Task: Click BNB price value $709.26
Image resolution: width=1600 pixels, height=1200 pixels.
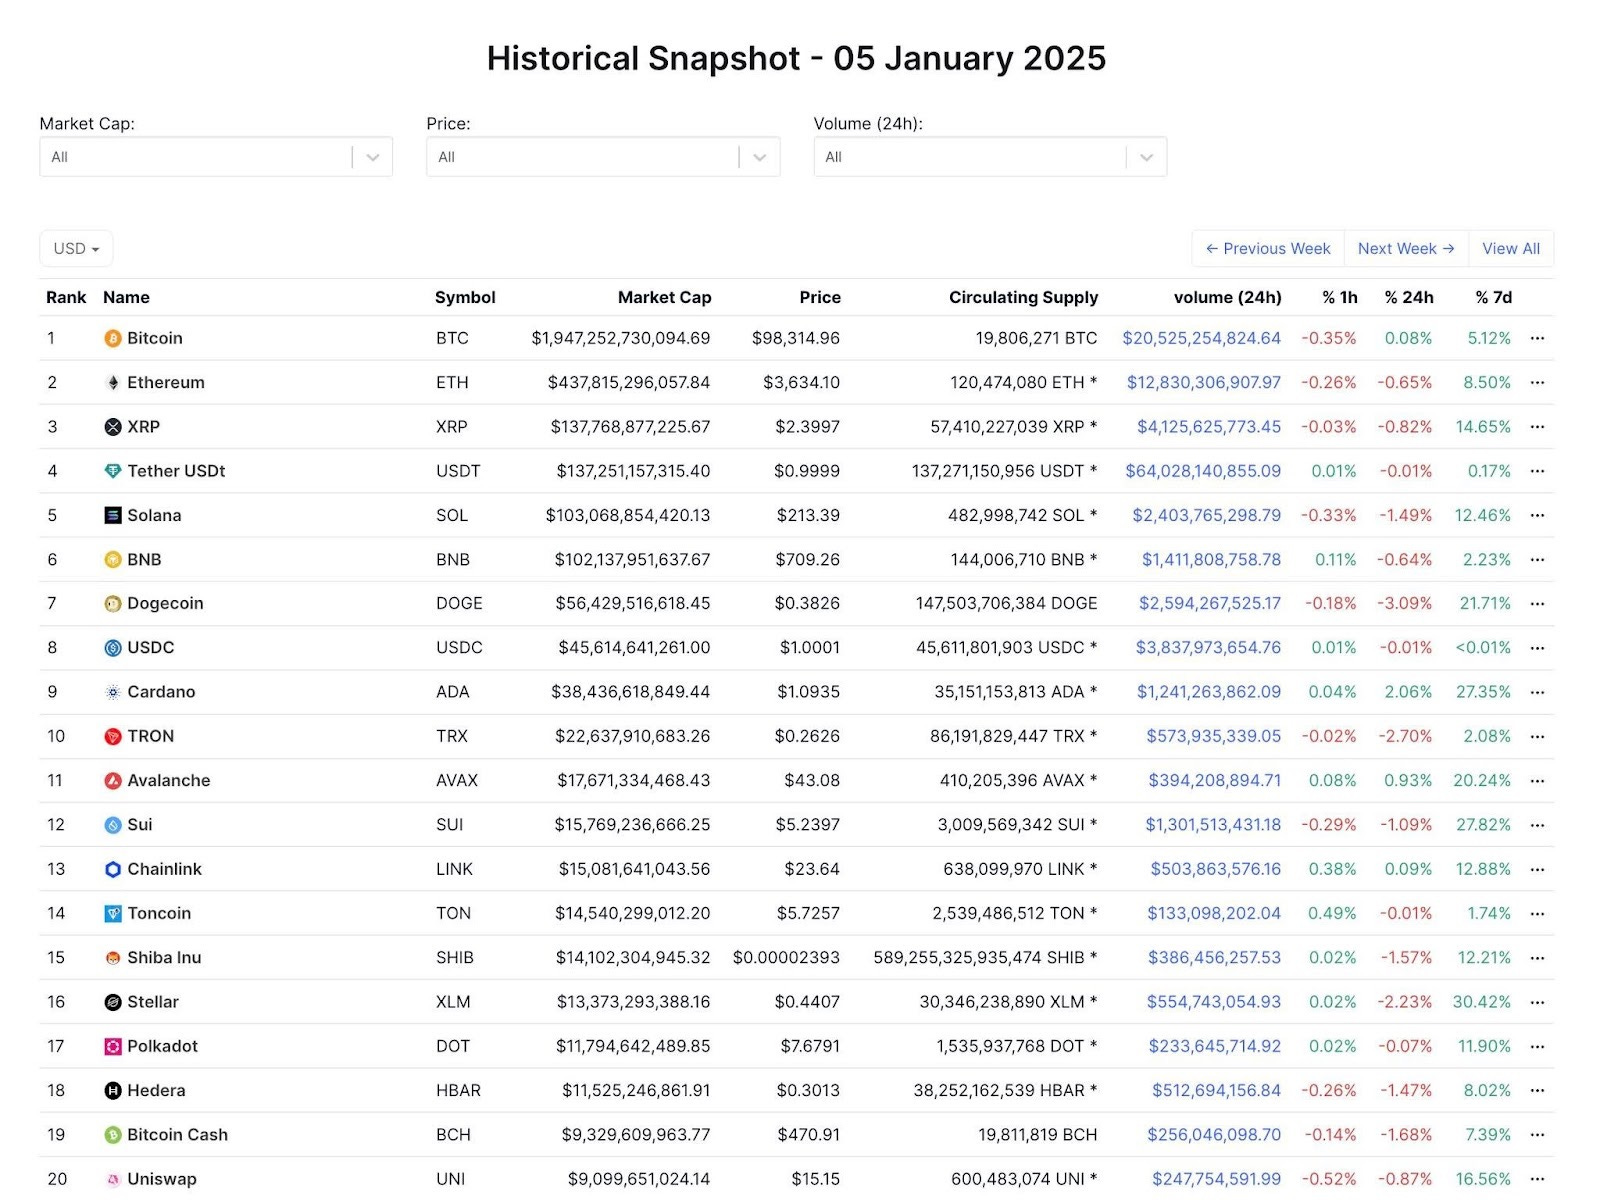Action: [x=807, y=560]
